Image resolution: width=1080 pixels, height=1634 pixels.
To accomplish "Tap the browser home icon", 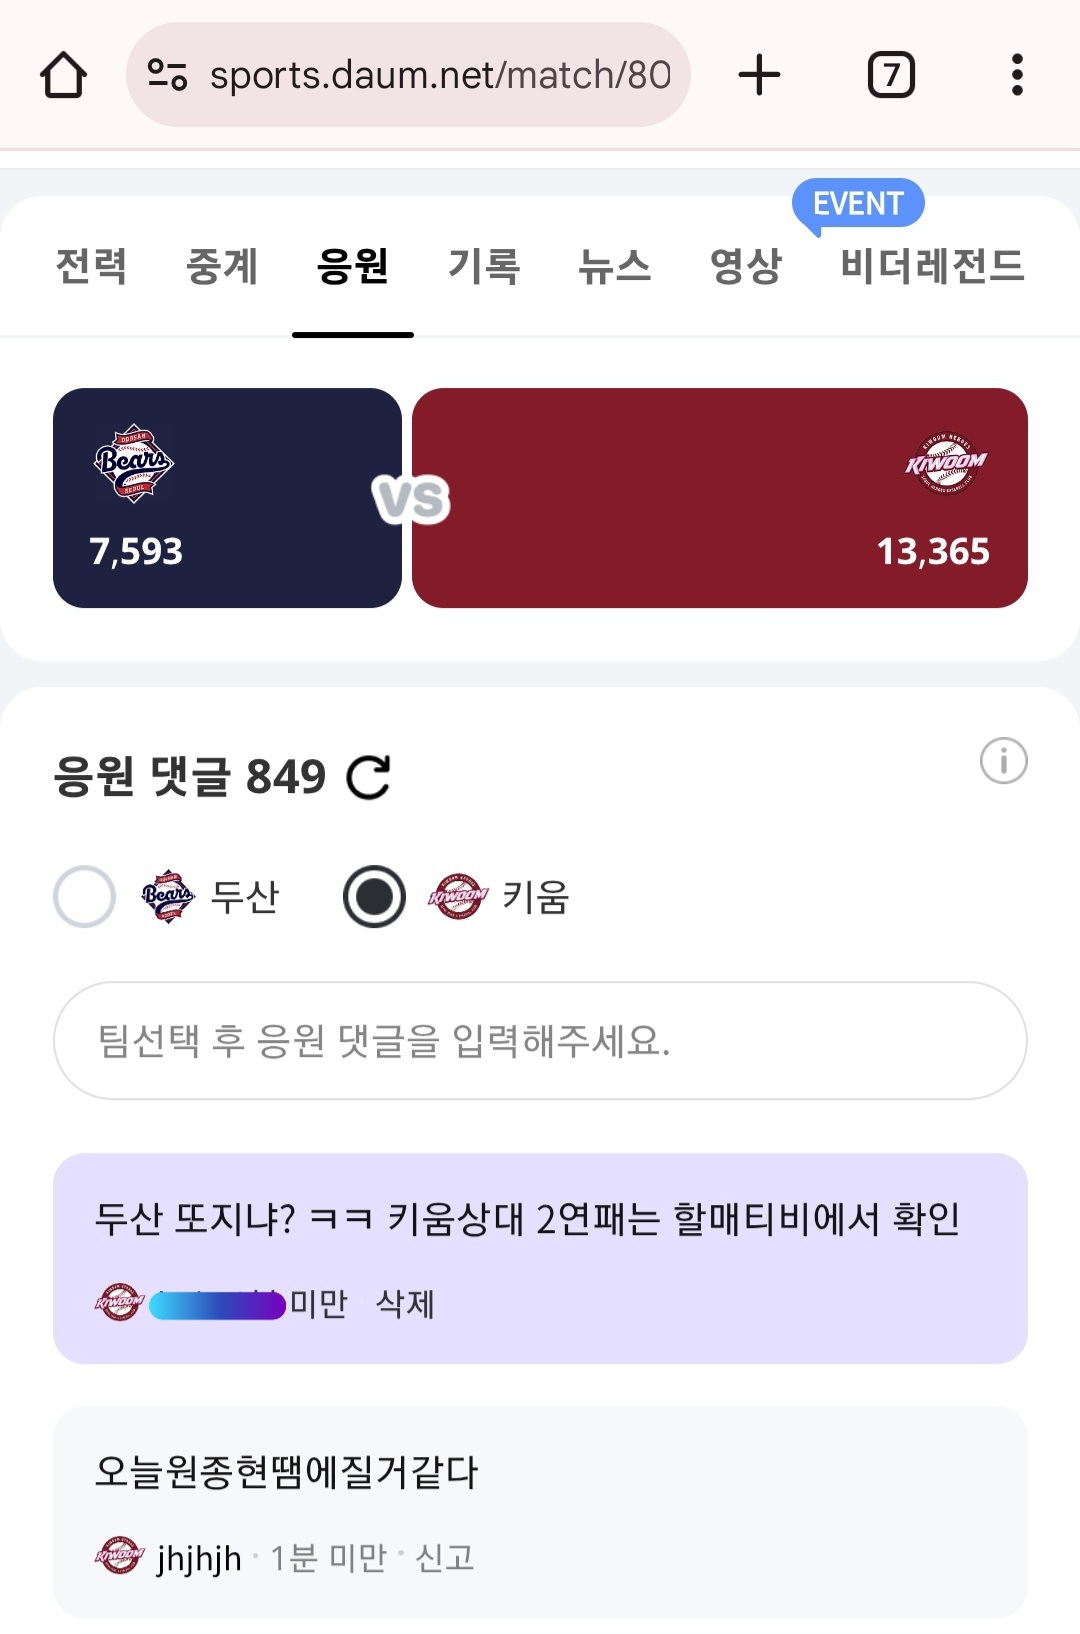I will coord(63,75).
